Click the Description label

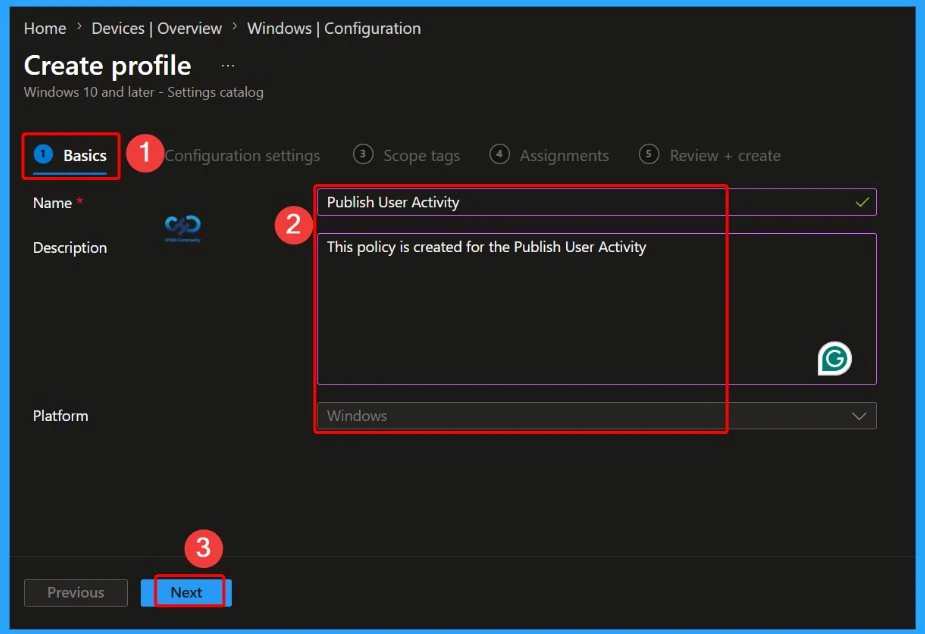pos(70,248)
